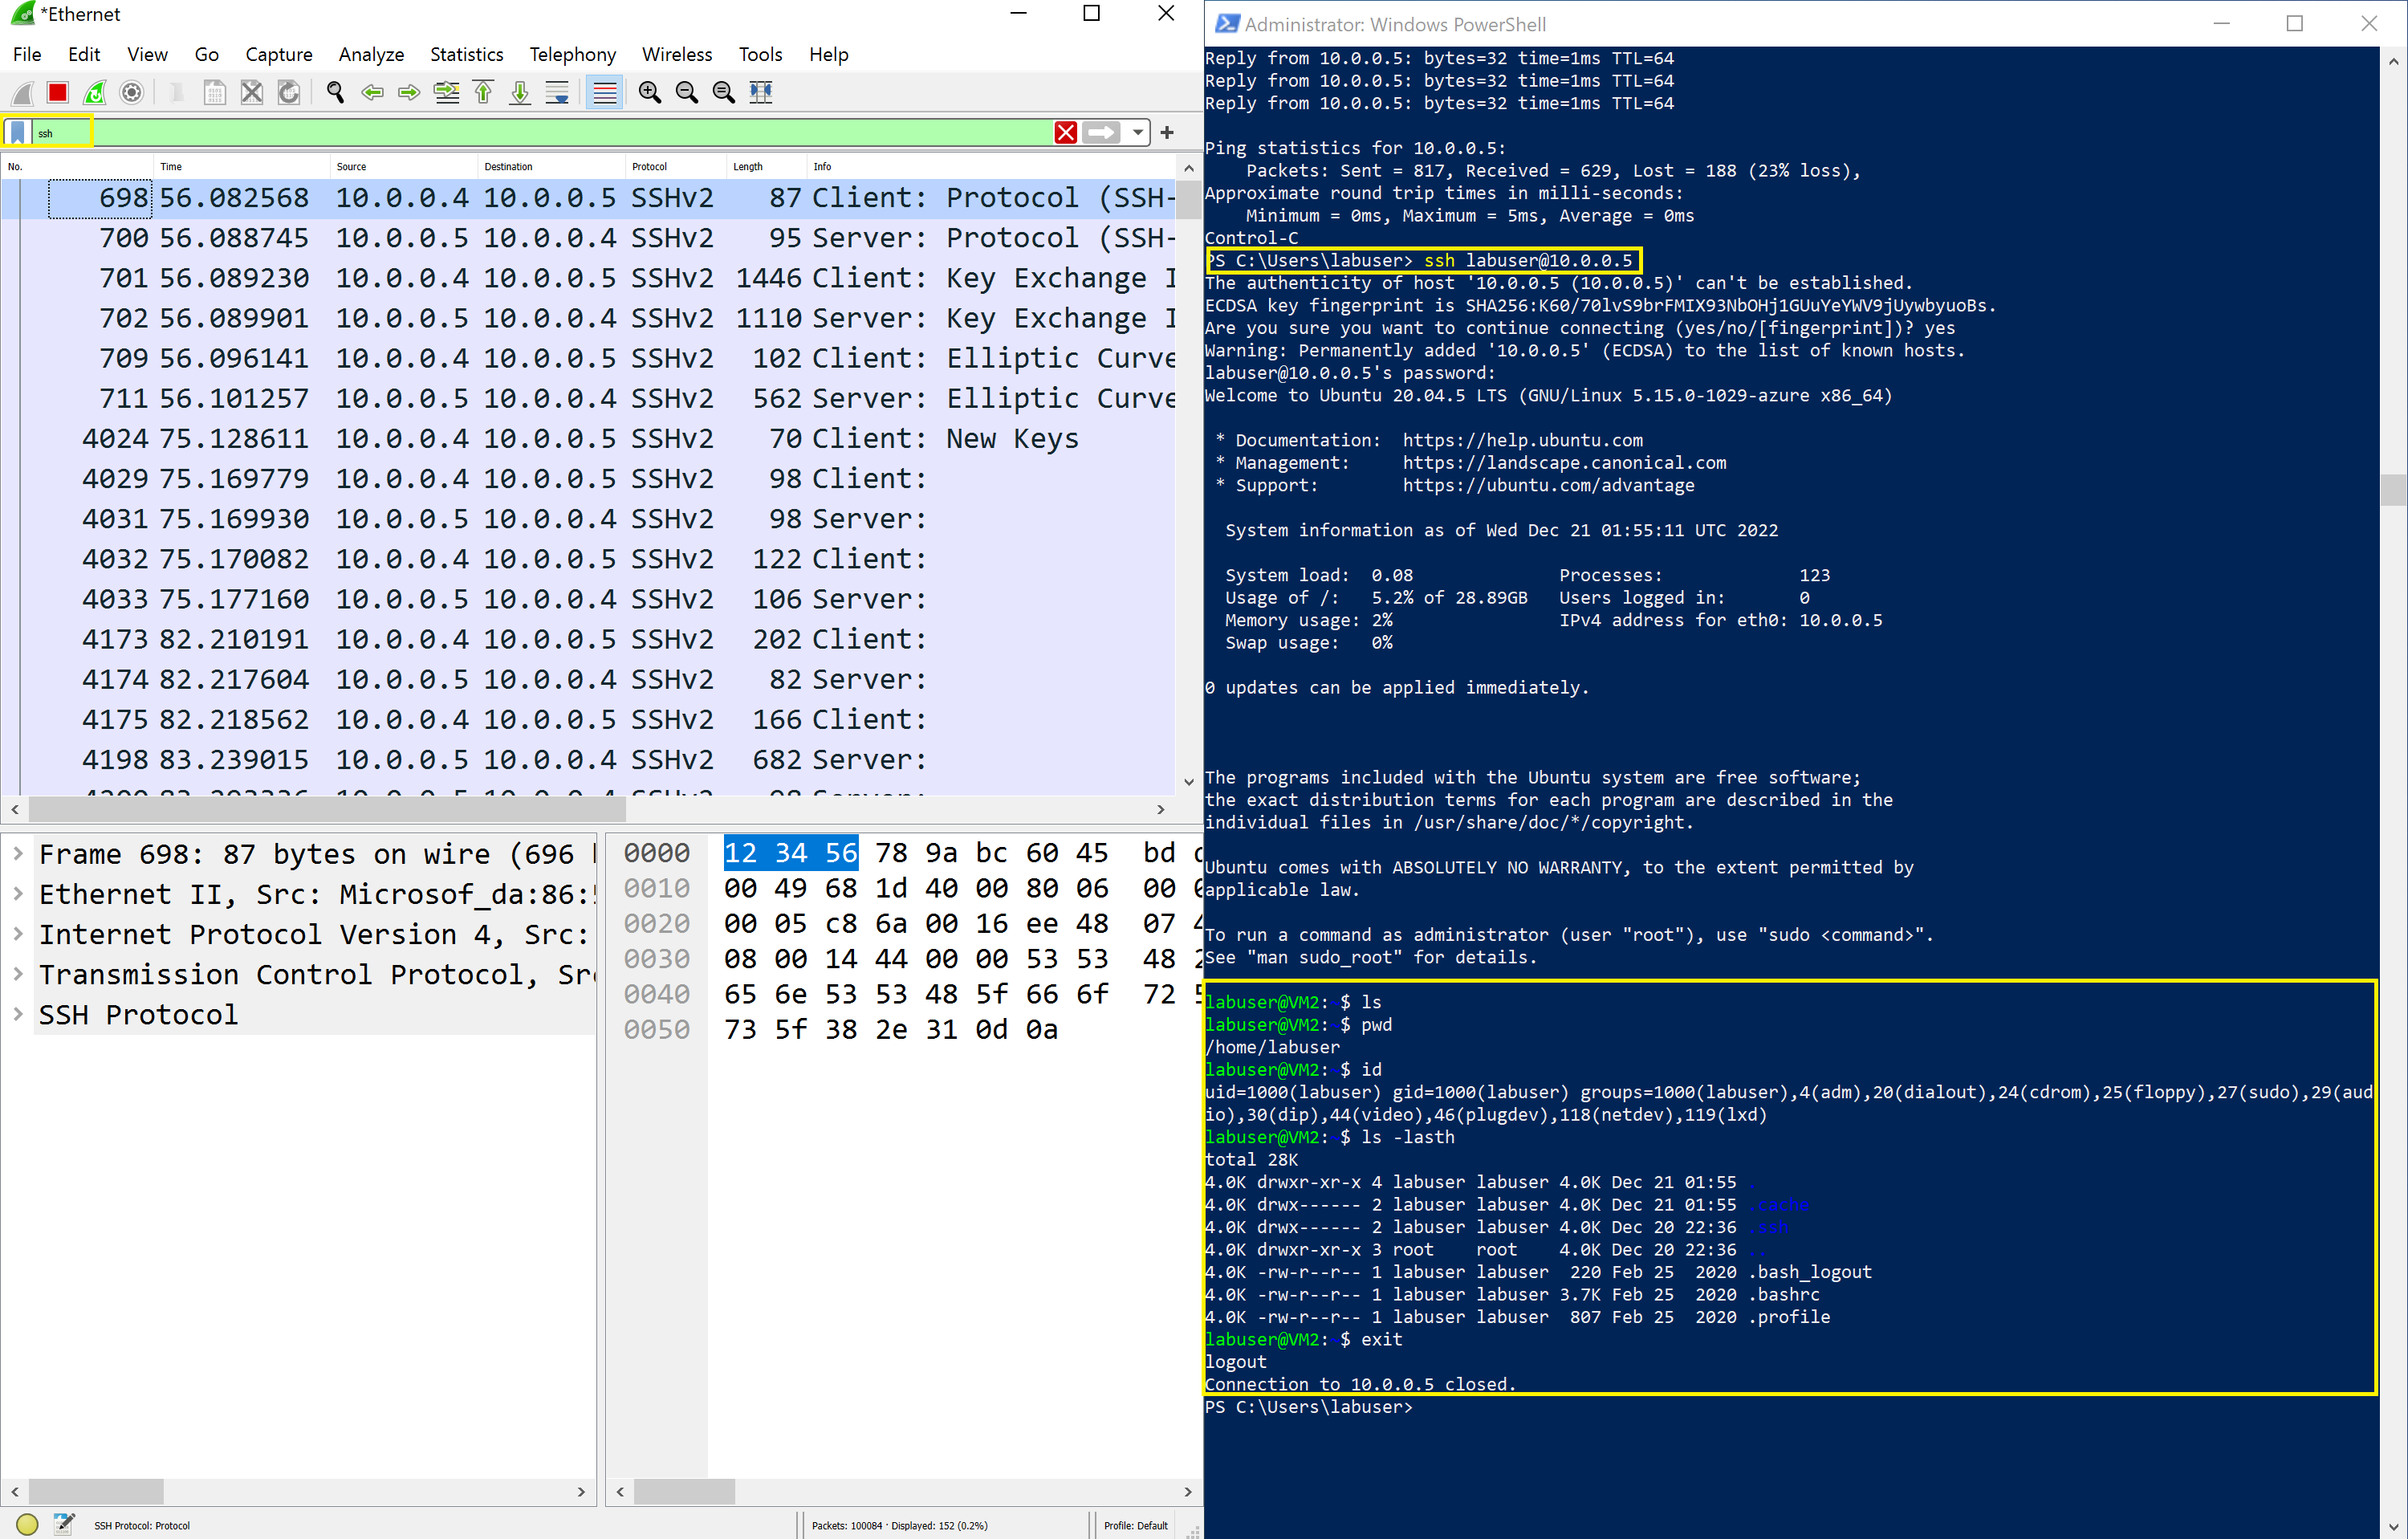
Task: Go forward in packet history
Action: 409,93
